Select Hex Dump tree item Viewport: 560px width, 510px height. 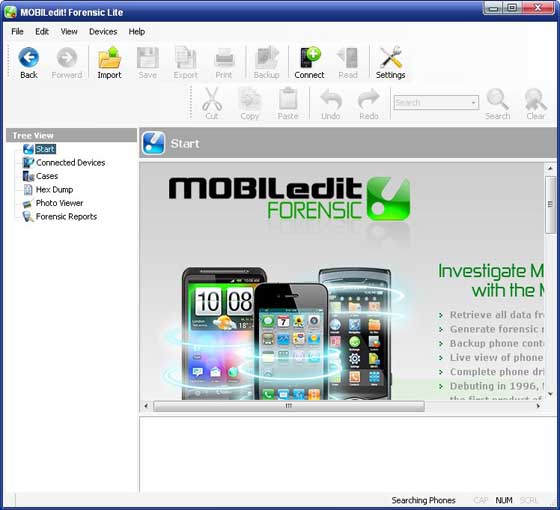(x=54, y=190)
